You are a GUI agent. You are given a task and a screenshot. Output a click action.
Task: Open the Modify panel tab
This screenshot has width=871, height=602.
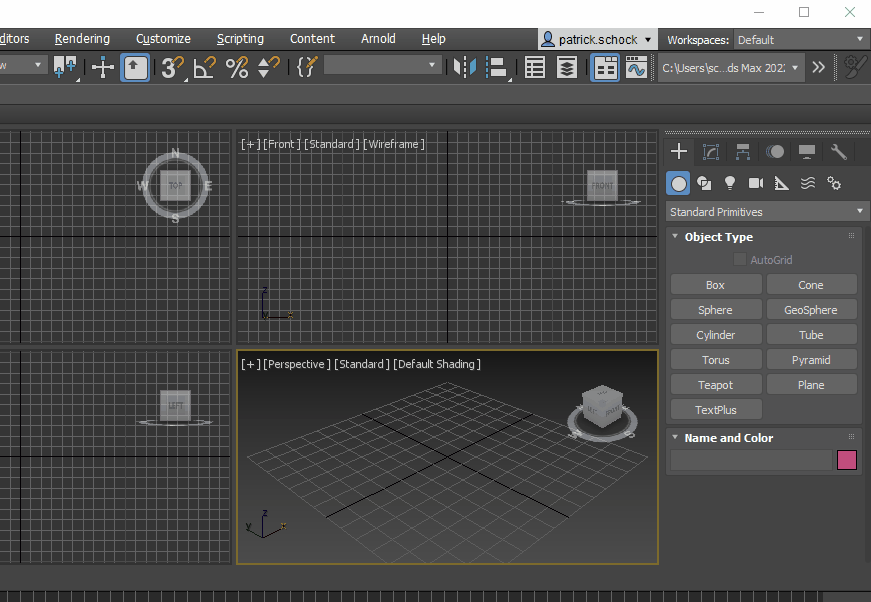tap(711, 152)
